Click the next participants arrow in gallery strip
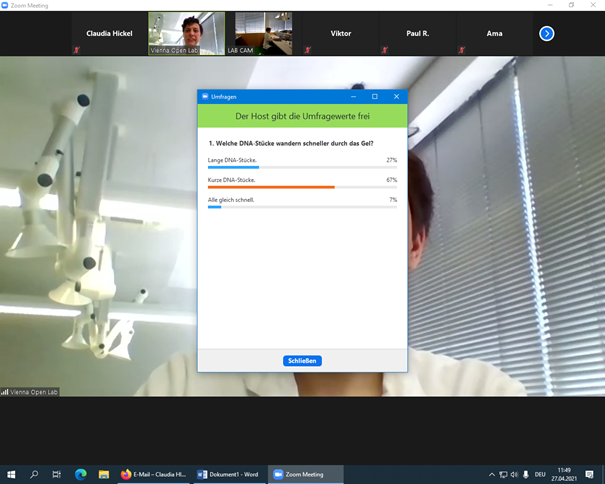Image resolution: width=605 pixels, height=484 pixels. pos(547,33)
